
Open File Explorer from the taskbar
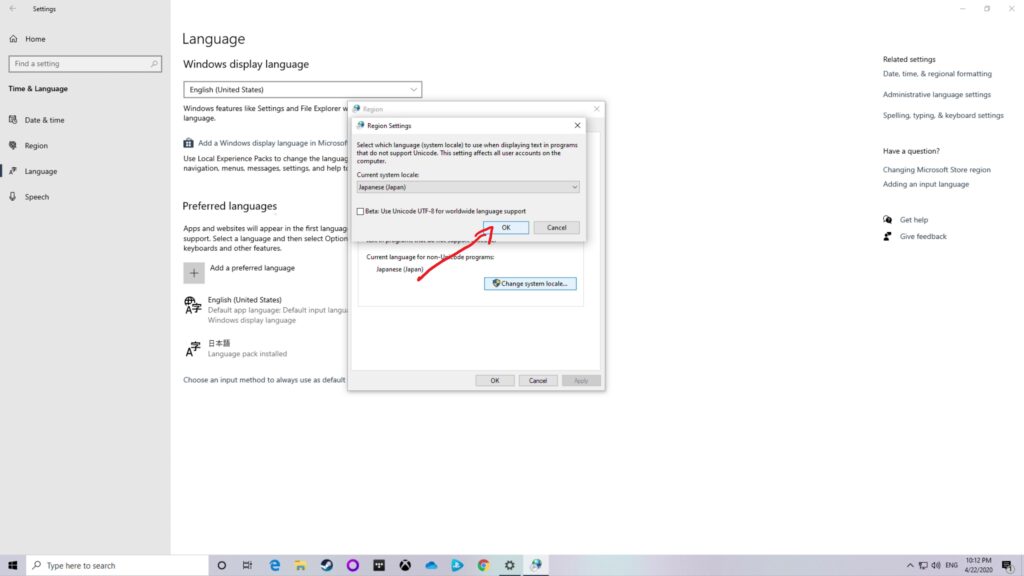tap(300, 565)
